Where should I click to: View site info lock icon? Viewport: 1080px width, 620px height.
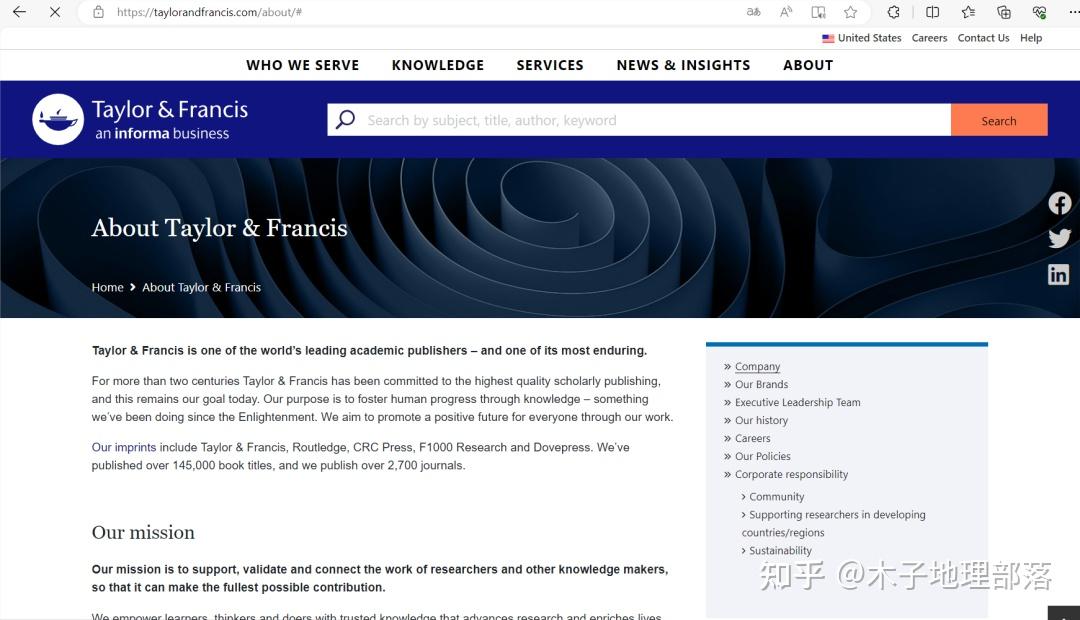[98, 12]
